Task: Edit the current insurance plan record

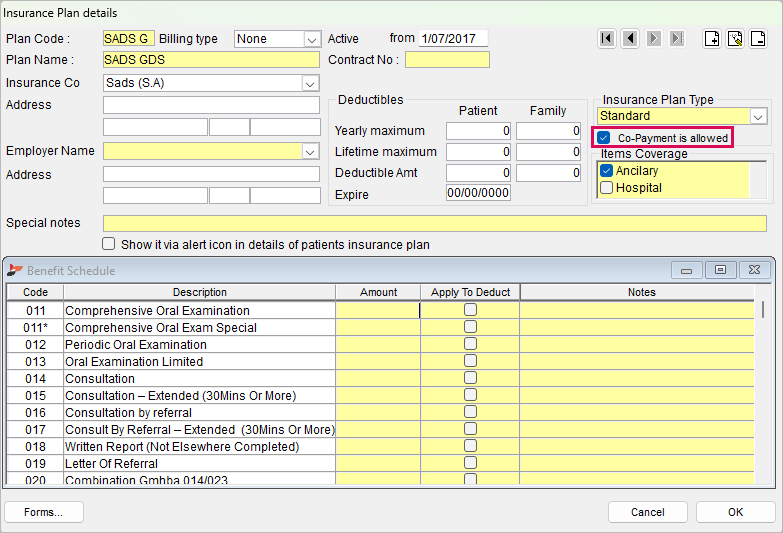Action: (735, 38)
